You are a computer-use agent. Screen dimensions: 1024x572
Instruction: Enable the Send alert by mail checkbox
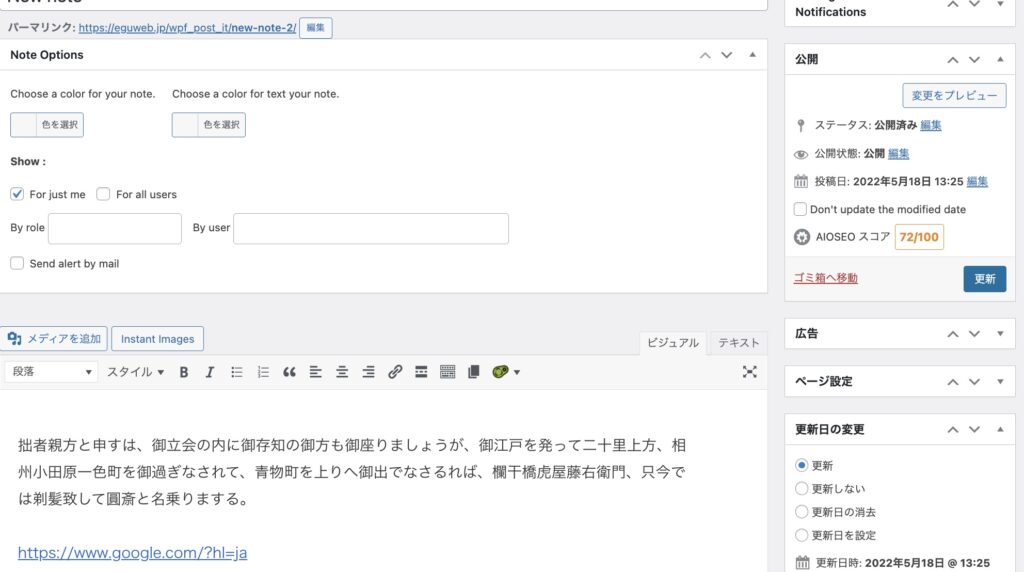coord(17,264)
